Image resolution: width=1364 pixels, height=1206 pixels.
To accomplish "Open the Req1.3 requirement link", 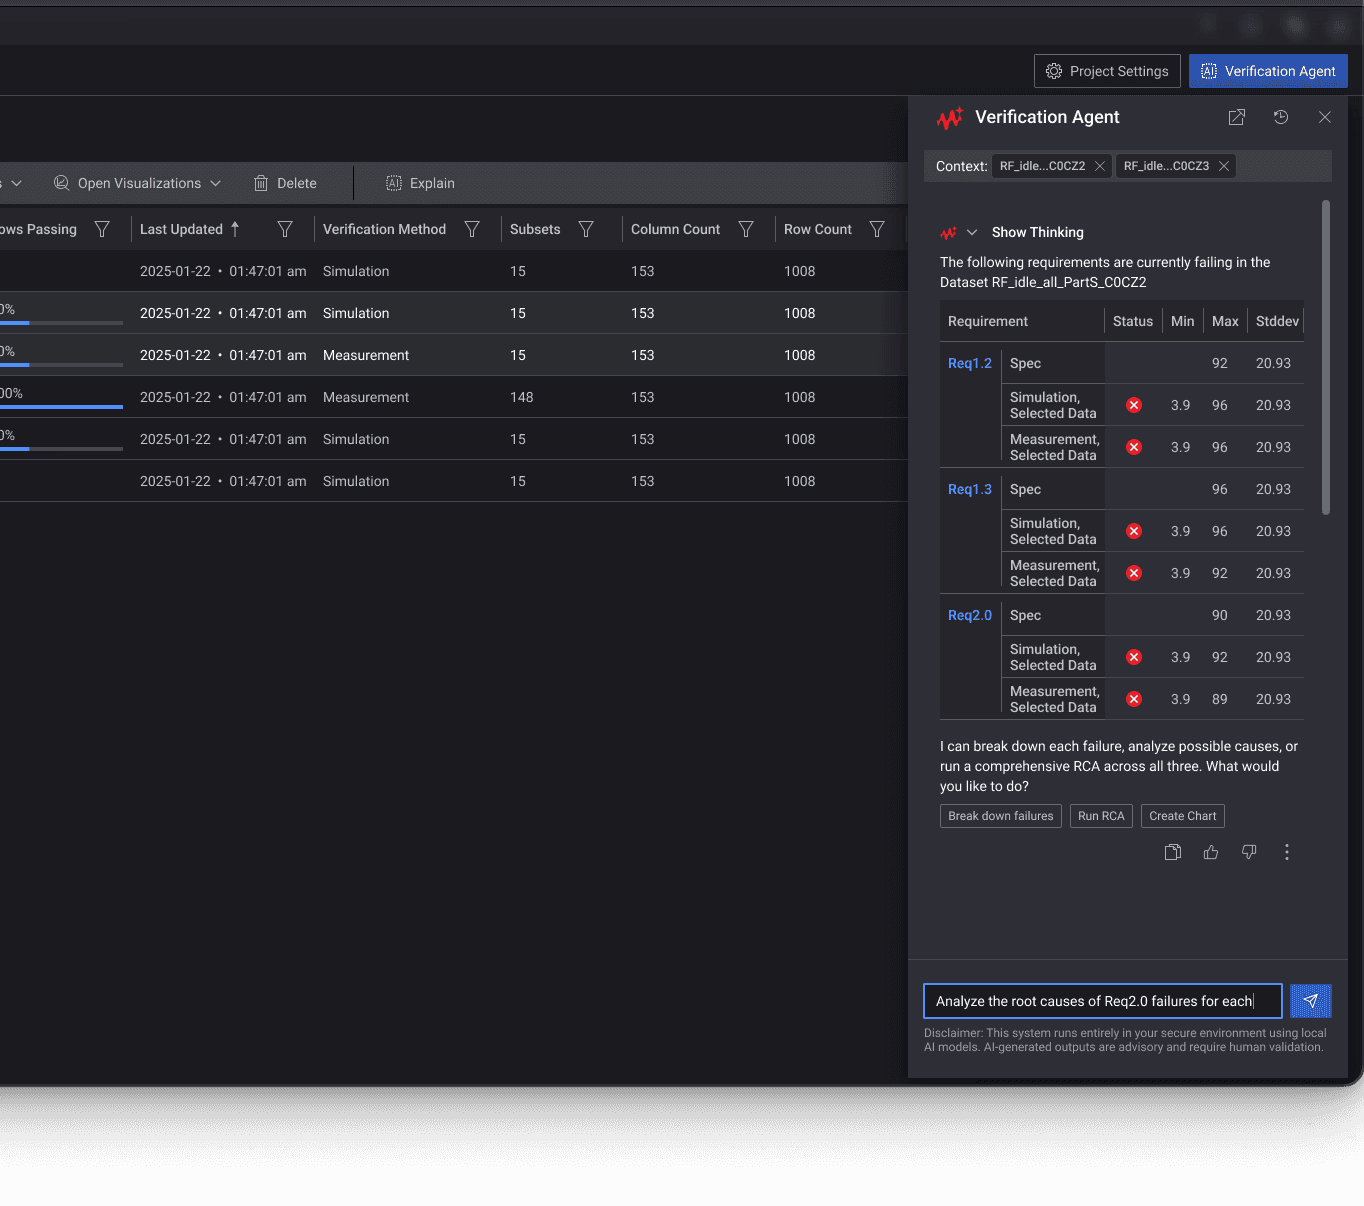I will (x=970, y=489).
